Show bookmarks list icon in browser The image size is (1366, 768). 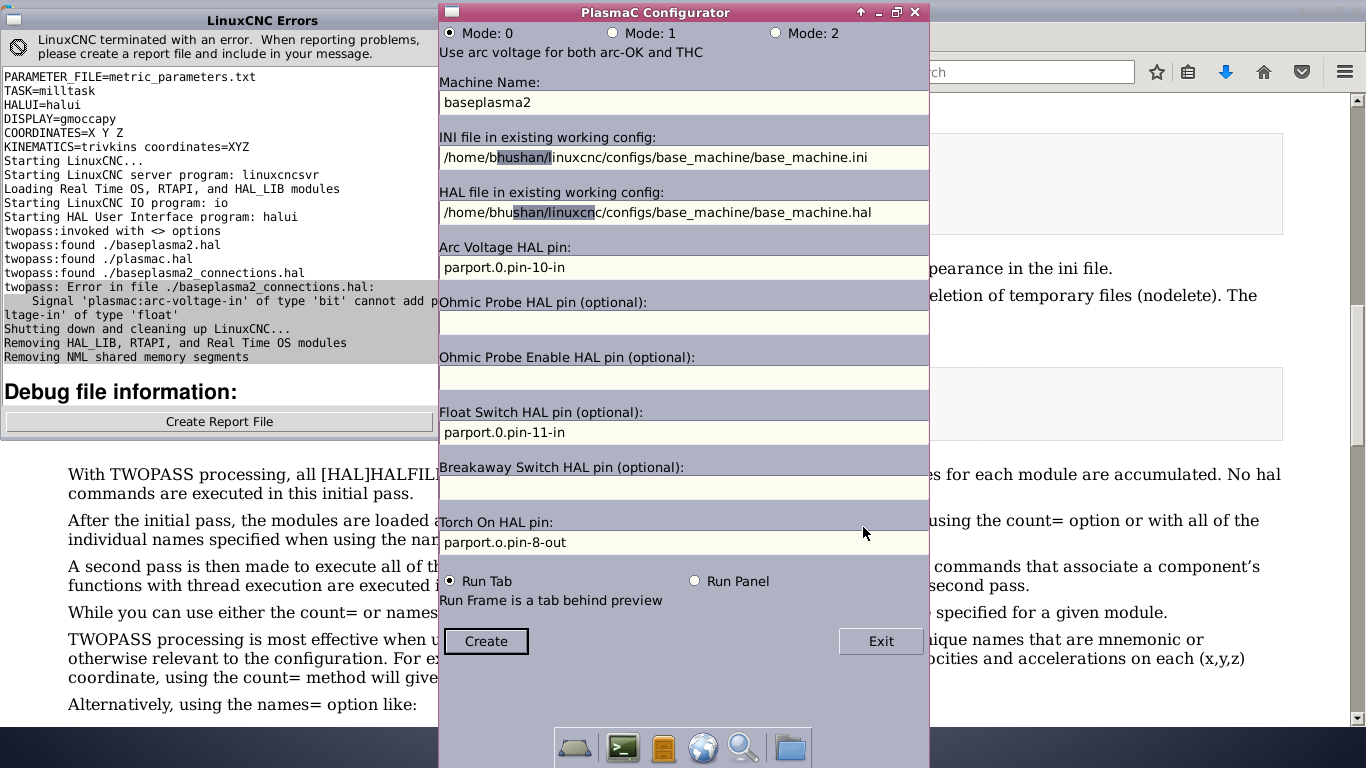[1188, 72]
